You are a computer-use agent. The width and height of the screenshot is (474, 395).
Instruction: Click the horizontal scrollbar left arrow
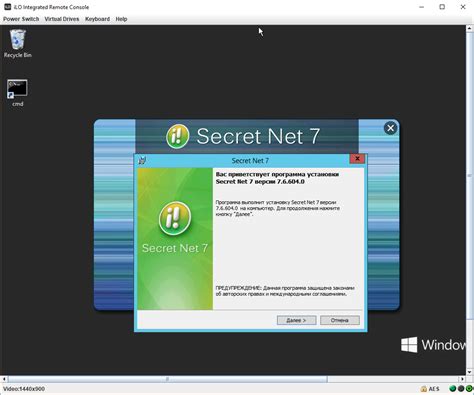click(4, 379)
